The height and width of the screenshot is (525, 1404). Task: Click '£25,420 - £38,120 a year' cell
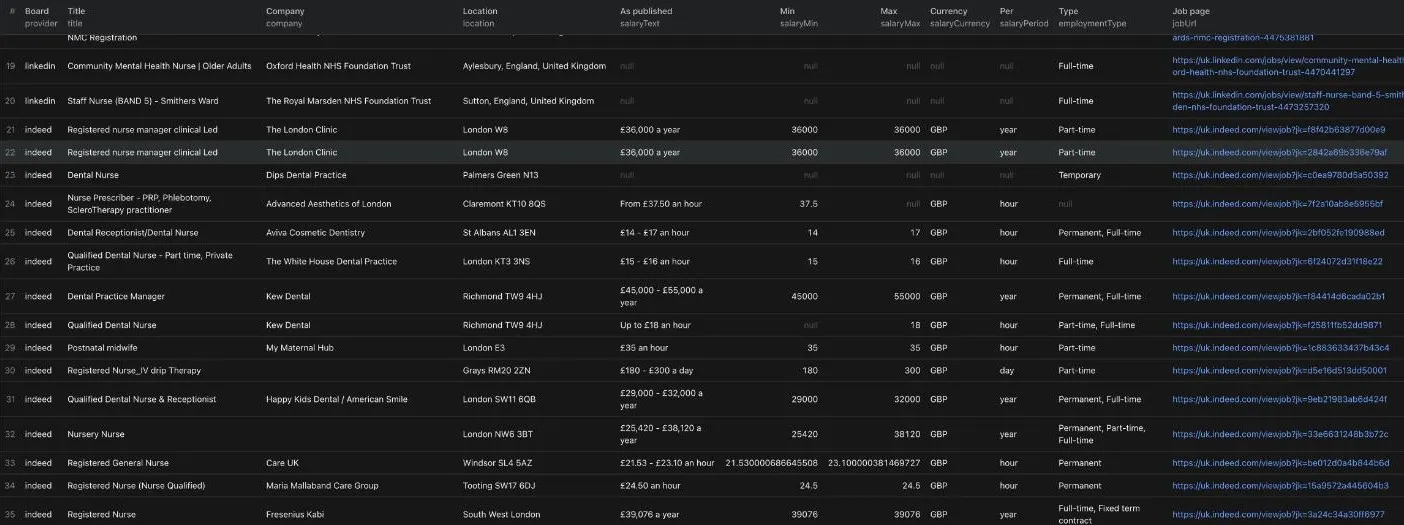pyautogui.click(x=661, y=434)
